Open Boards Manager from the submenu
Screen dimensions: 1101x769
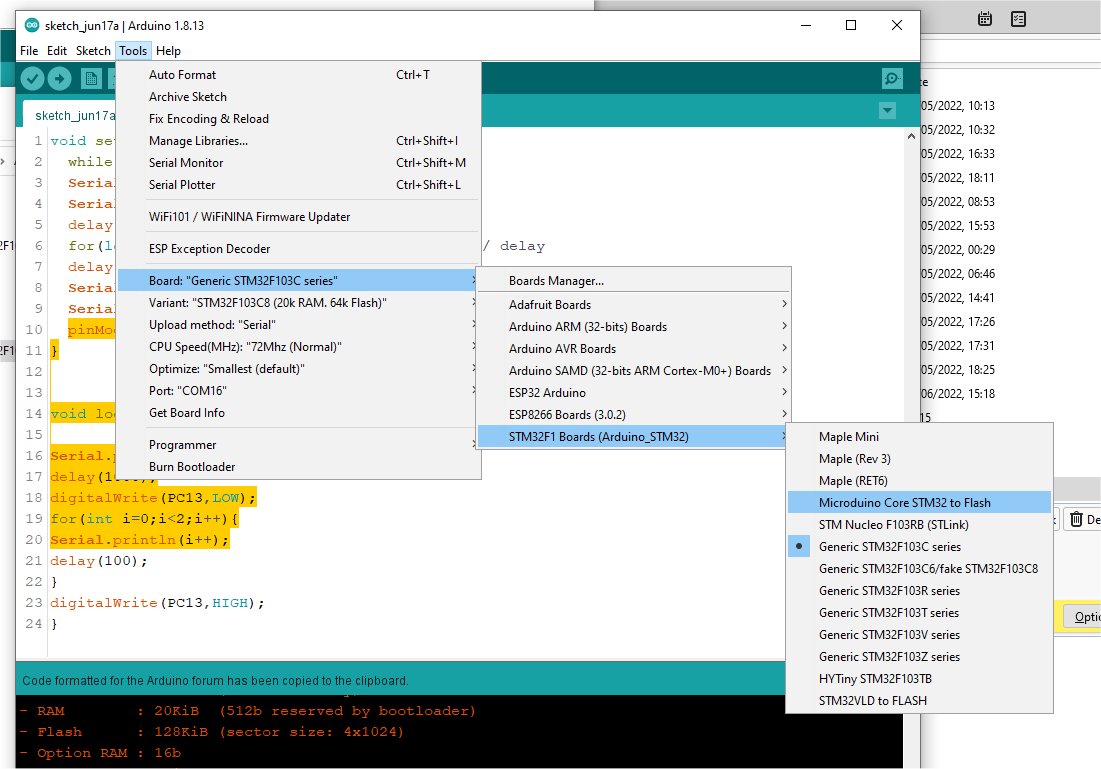633,281
